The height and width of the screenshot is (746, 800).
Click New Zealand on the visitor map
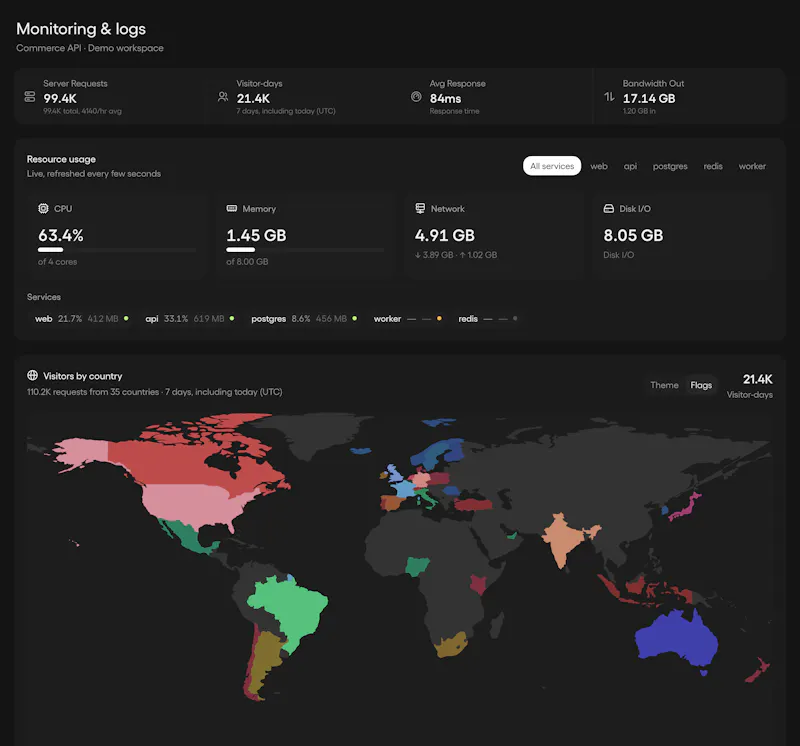758,669
